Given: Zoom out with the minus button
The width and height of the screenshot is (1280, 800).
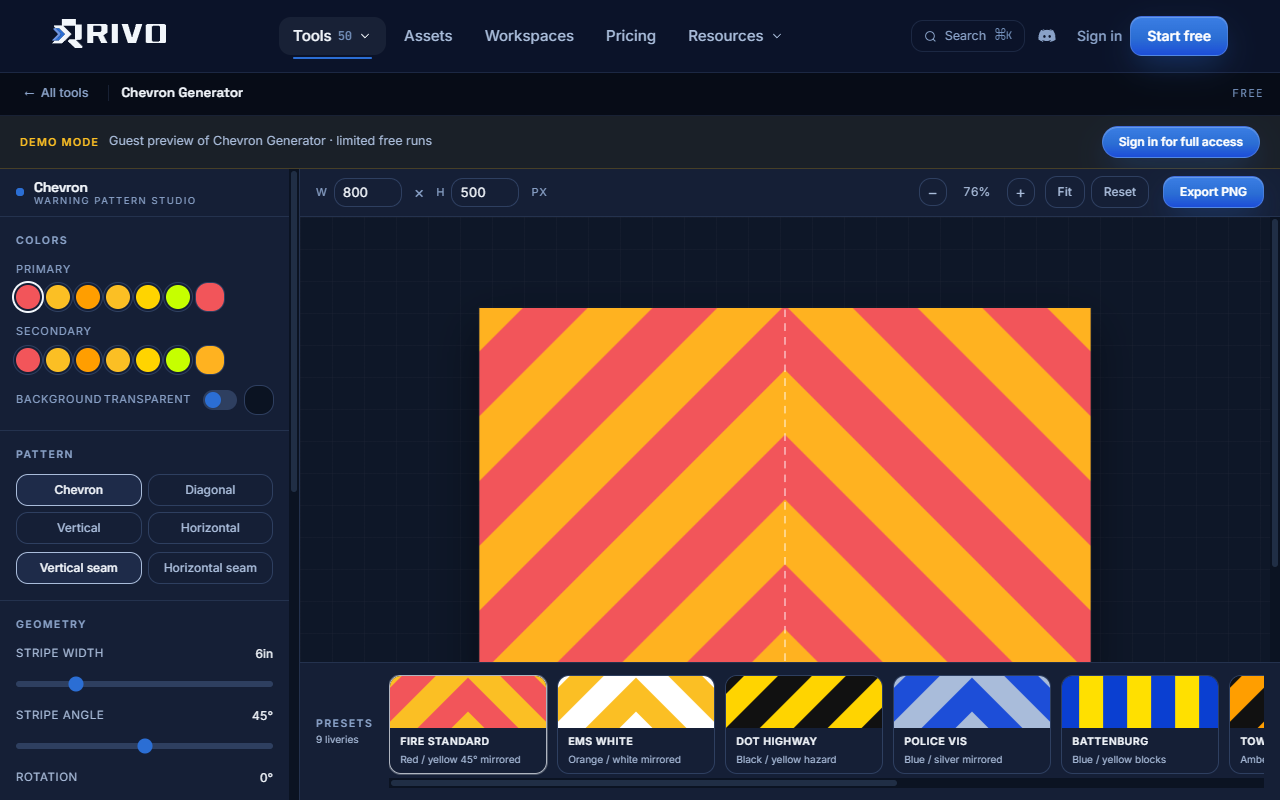Looking at the screenshot, I should click(933, 192).
